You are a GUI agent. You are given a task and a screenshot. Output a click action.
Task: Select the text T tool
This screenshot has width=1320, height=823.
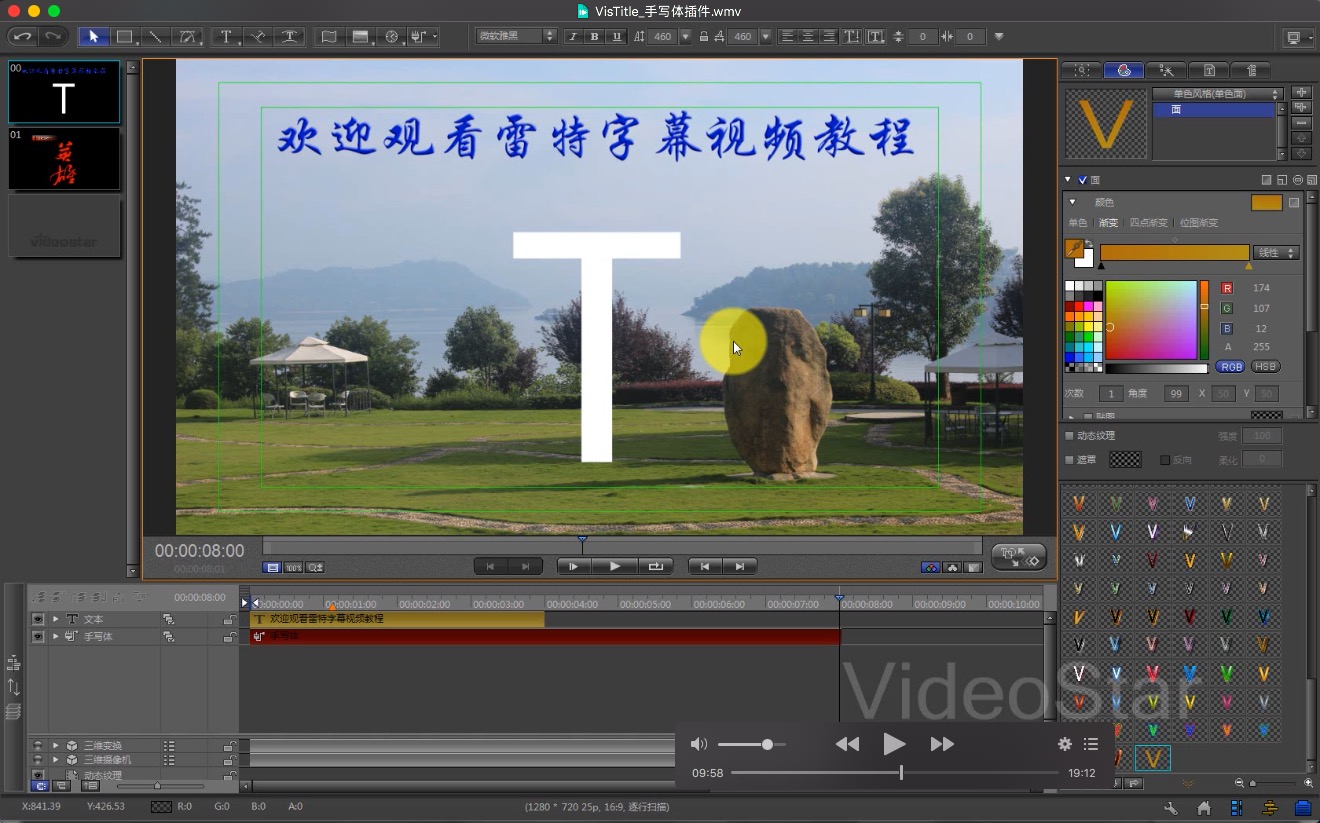pos(226,37)
